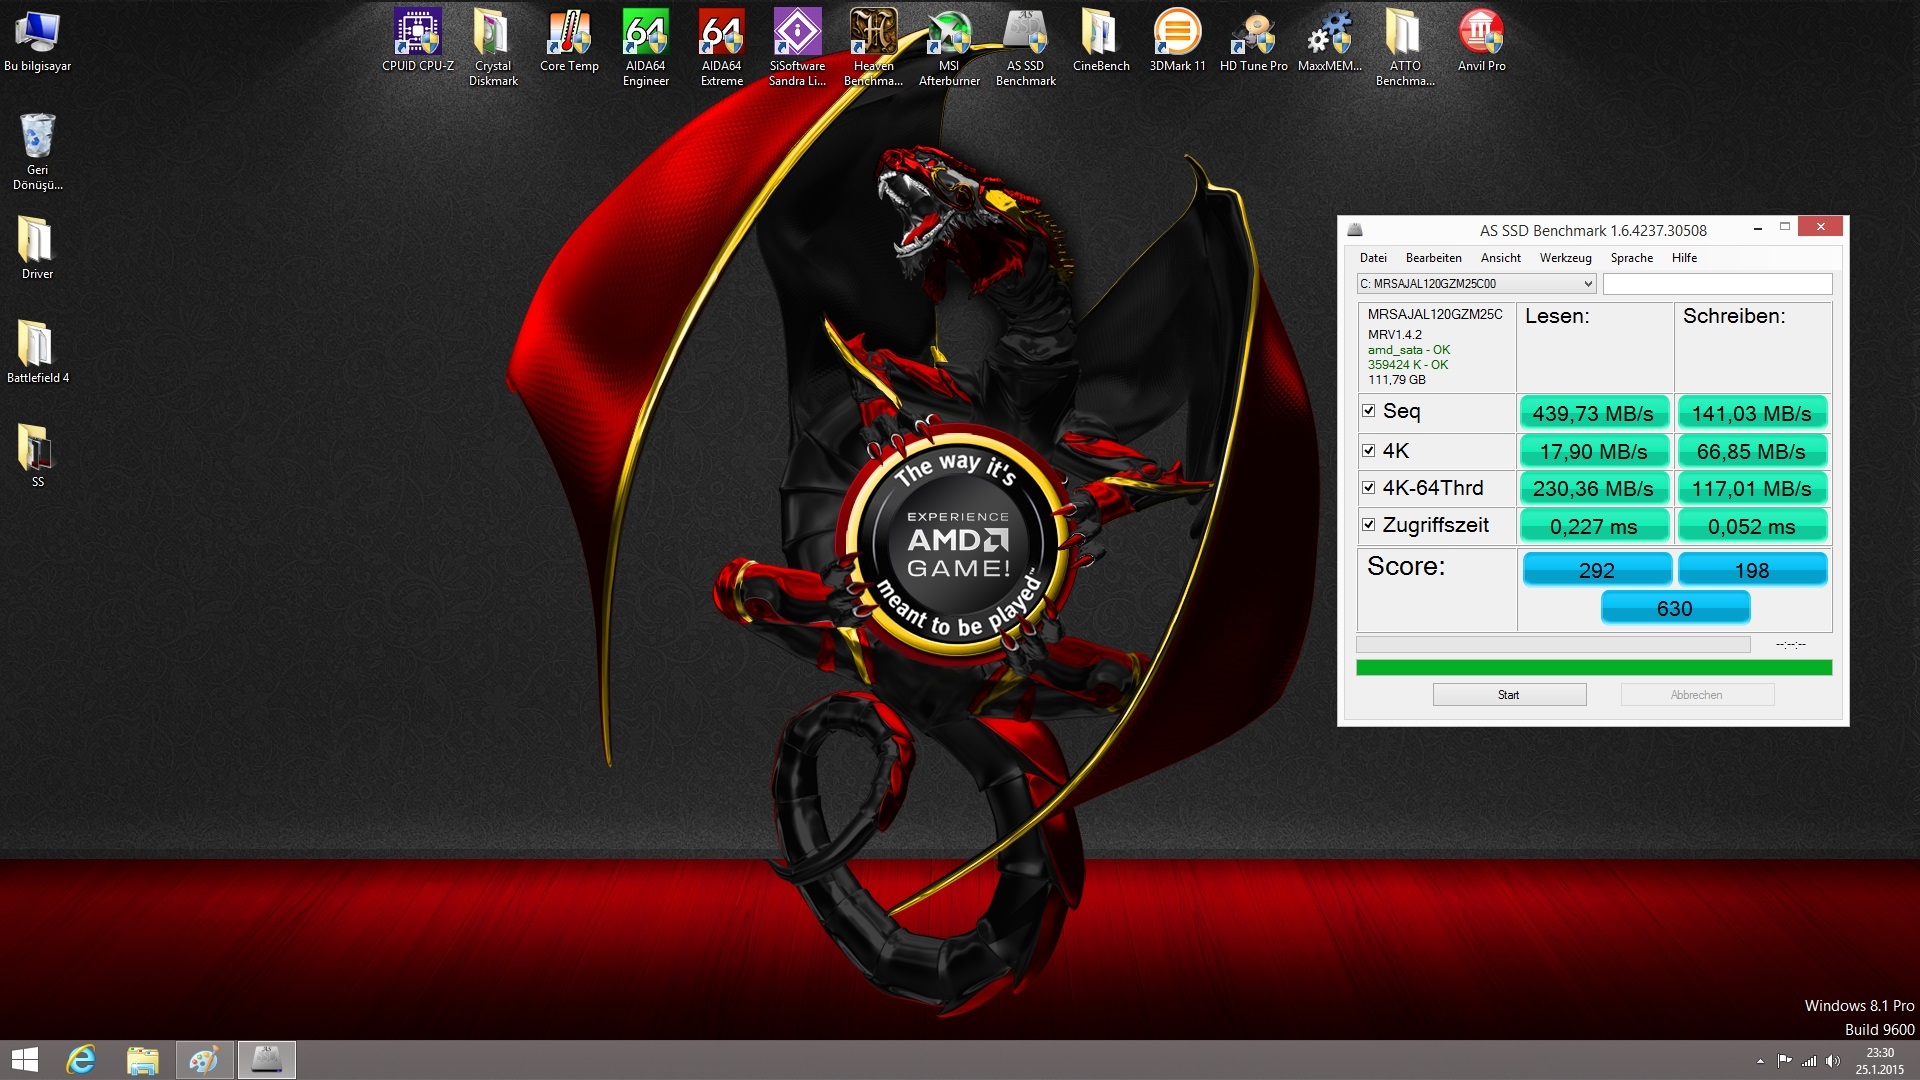This screenshot has width=1920, height=1080.
Task: Open the Hilfe menu
Action: click(1684, 258)
